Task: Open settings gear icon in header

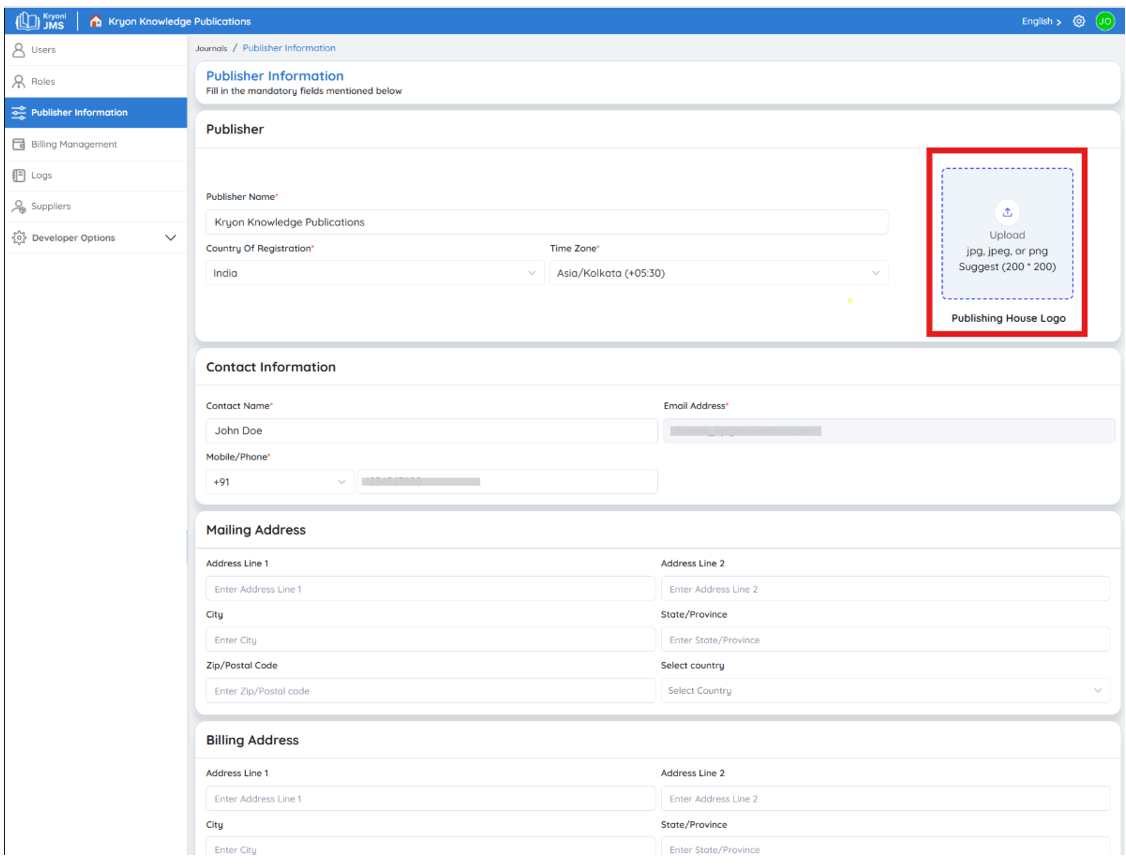Action: point(1079,22)
